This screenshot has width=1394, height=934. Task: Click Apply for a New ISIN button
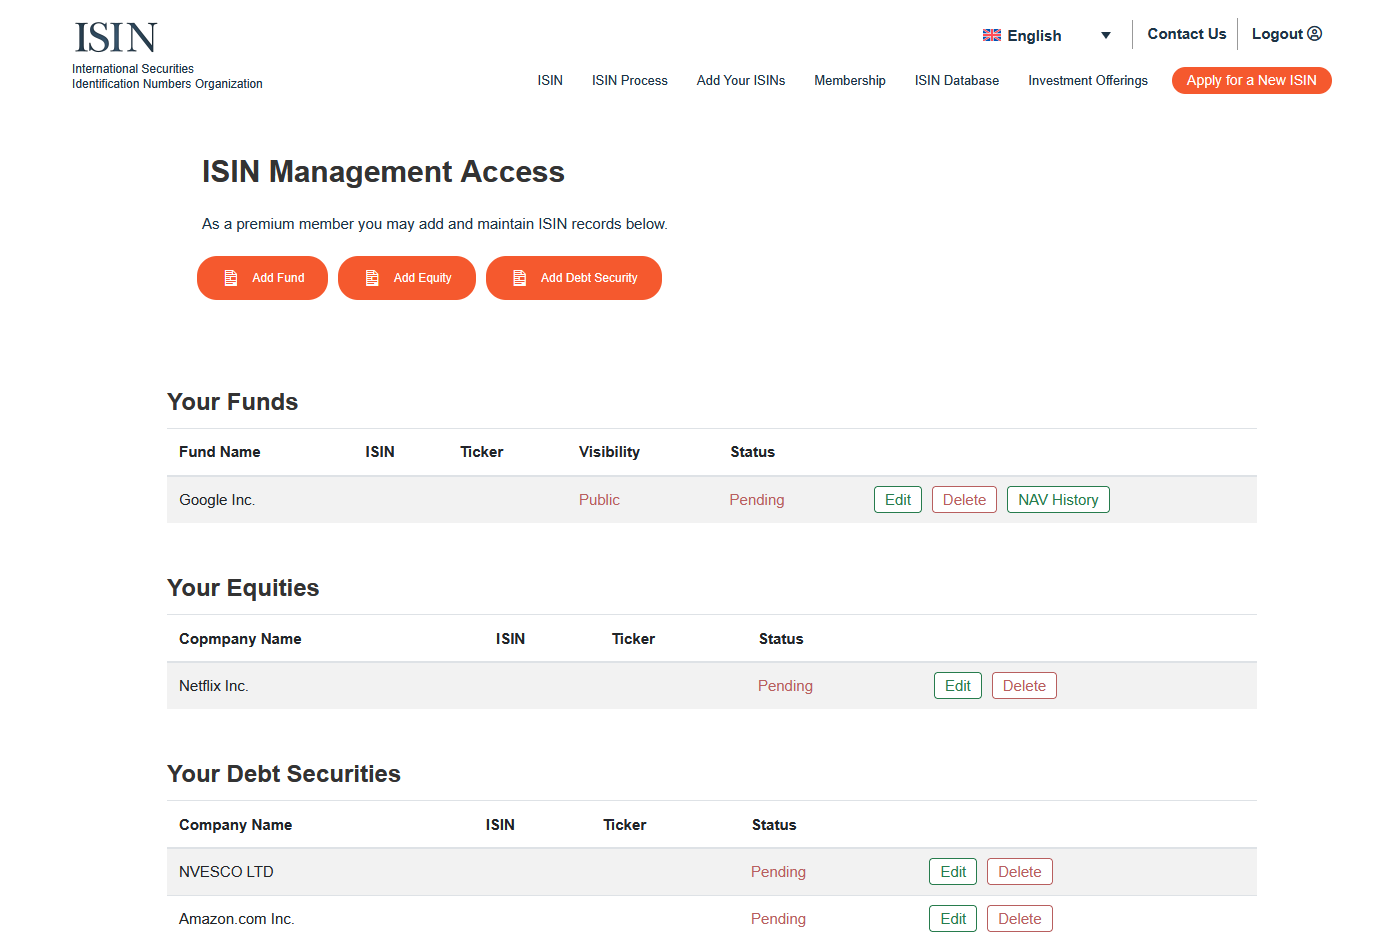point(1252,81)
